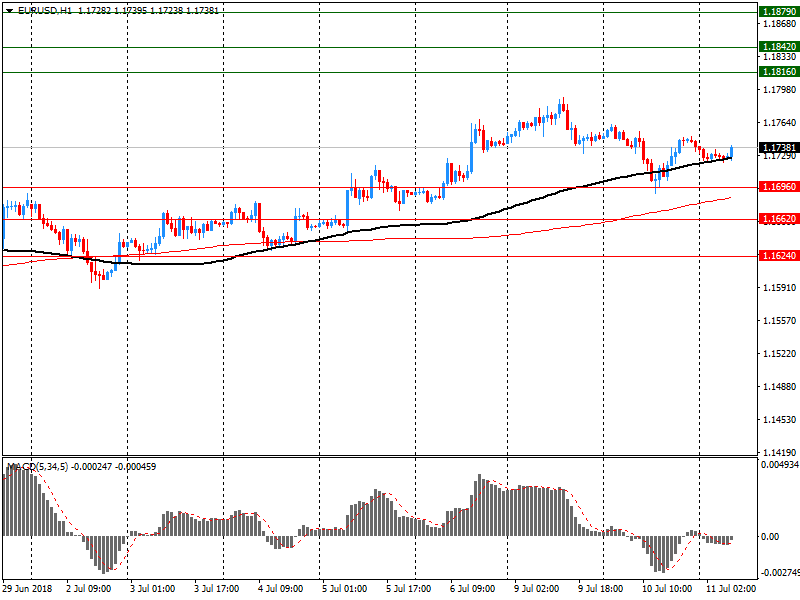800x600 pixels.
Task: Click the 2 Jul 09:00 time label
Action: point(90,589)
